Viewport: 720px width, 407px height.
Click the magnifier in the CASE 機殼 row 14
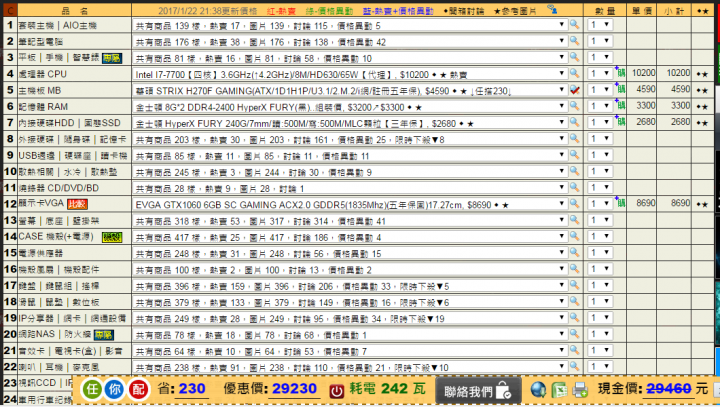tap(574, 236)
